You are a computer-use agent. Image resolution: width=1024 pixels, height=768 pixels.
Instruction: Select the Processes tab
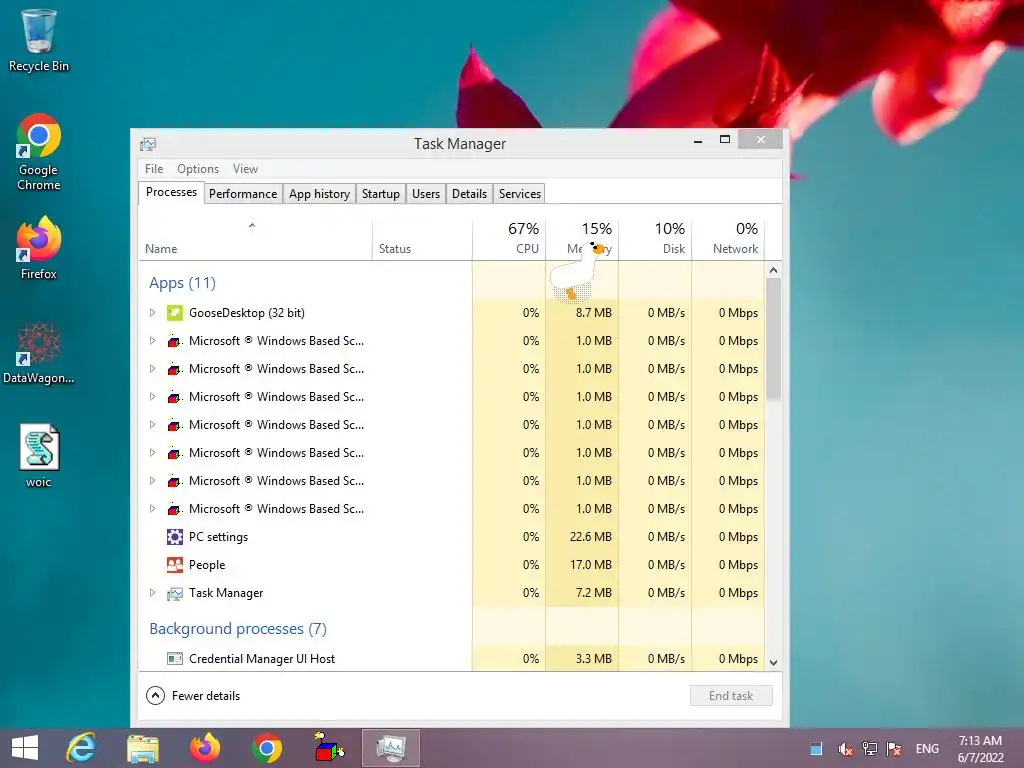(171, 193)
